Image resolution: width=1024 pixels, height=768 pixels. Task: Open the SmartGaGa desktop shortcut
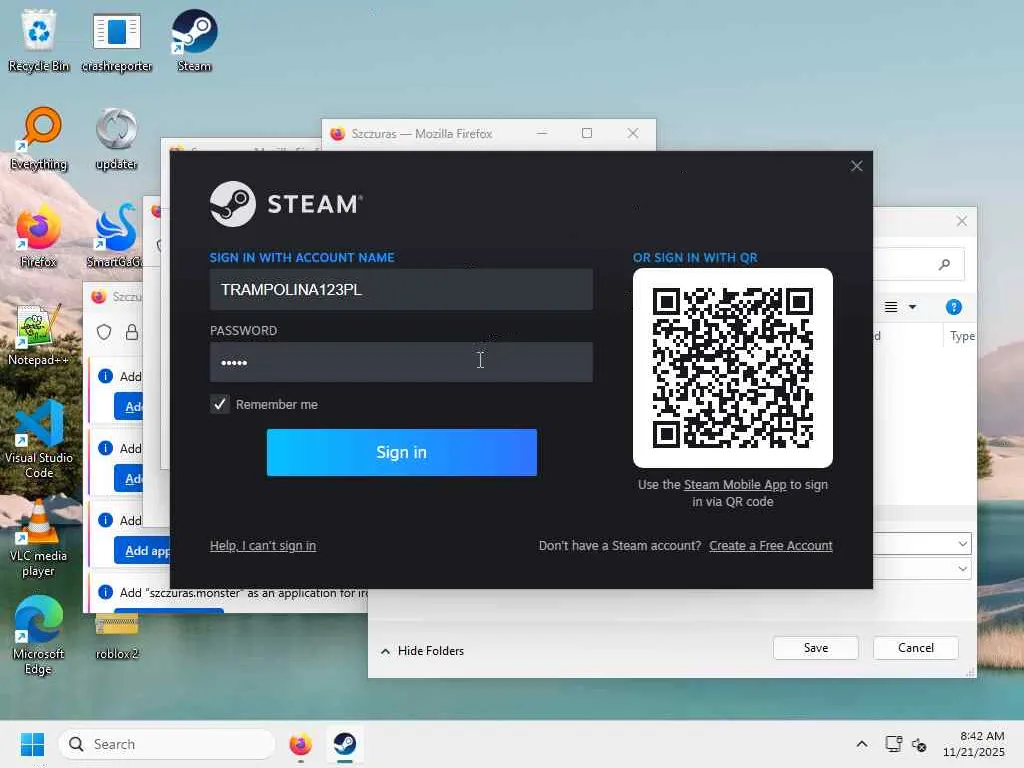pyautogui.click(x=116, y=236)
